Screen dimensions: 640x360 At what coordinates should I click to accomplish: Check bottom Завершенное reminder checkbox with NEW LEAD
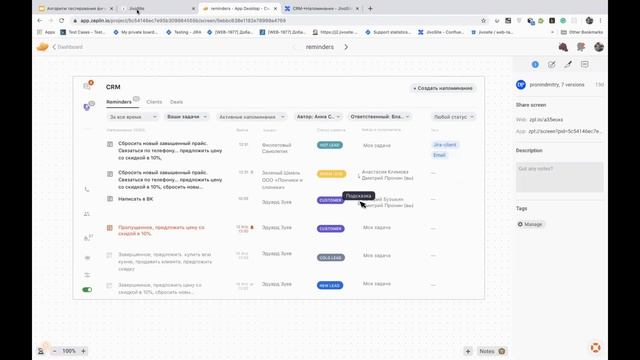click(x=109, y=285)
